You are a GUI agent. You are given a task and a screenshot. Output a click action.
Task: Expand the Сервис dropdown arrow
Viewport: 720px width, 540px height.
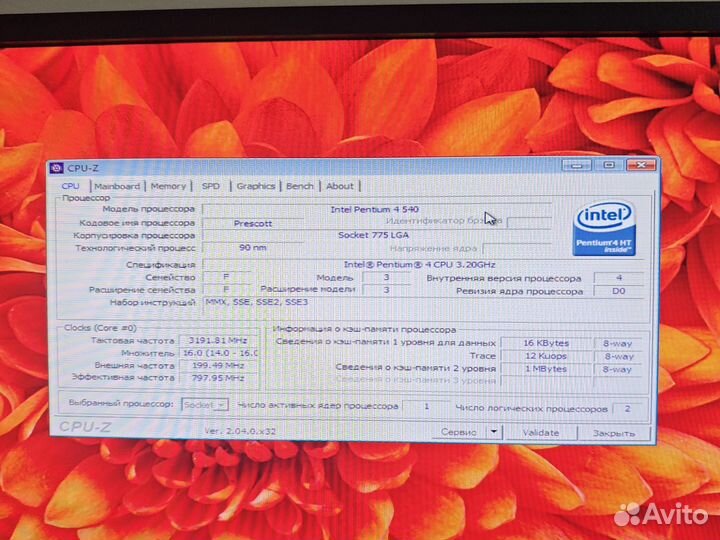point(494,432)
